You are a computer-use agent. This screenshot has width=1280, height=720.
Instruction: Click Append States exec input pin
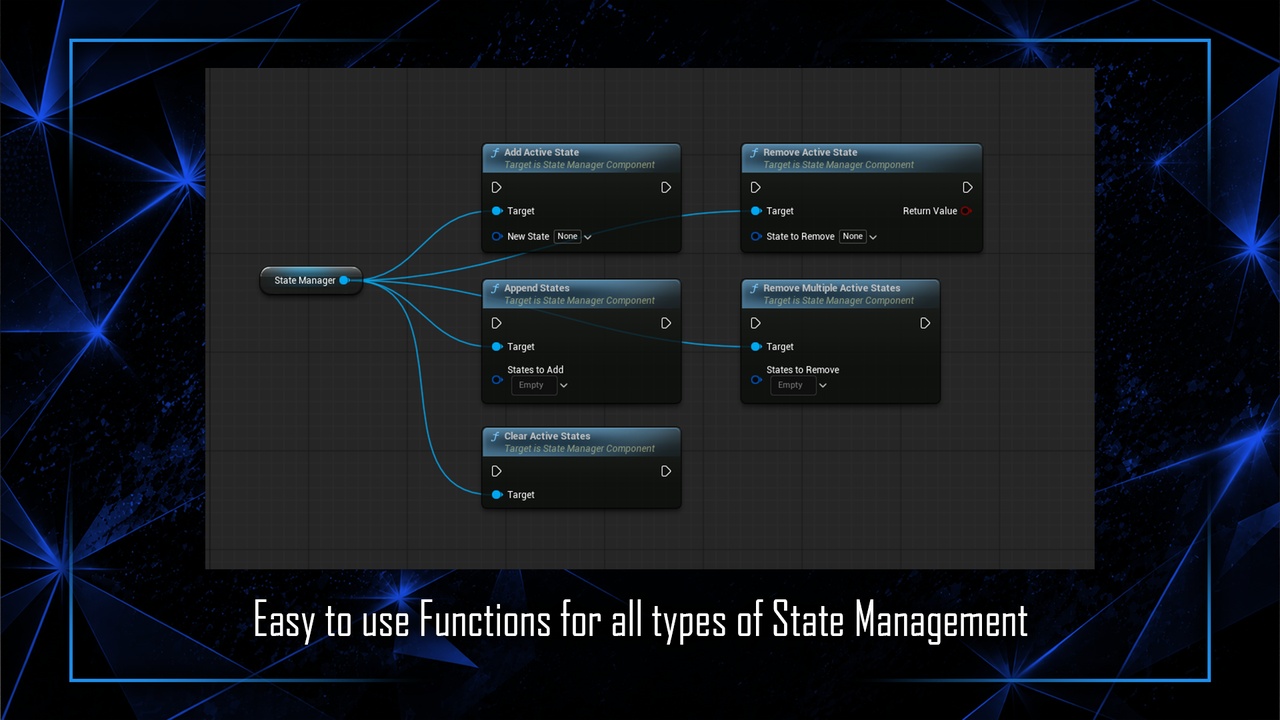(x=497, y=323)
